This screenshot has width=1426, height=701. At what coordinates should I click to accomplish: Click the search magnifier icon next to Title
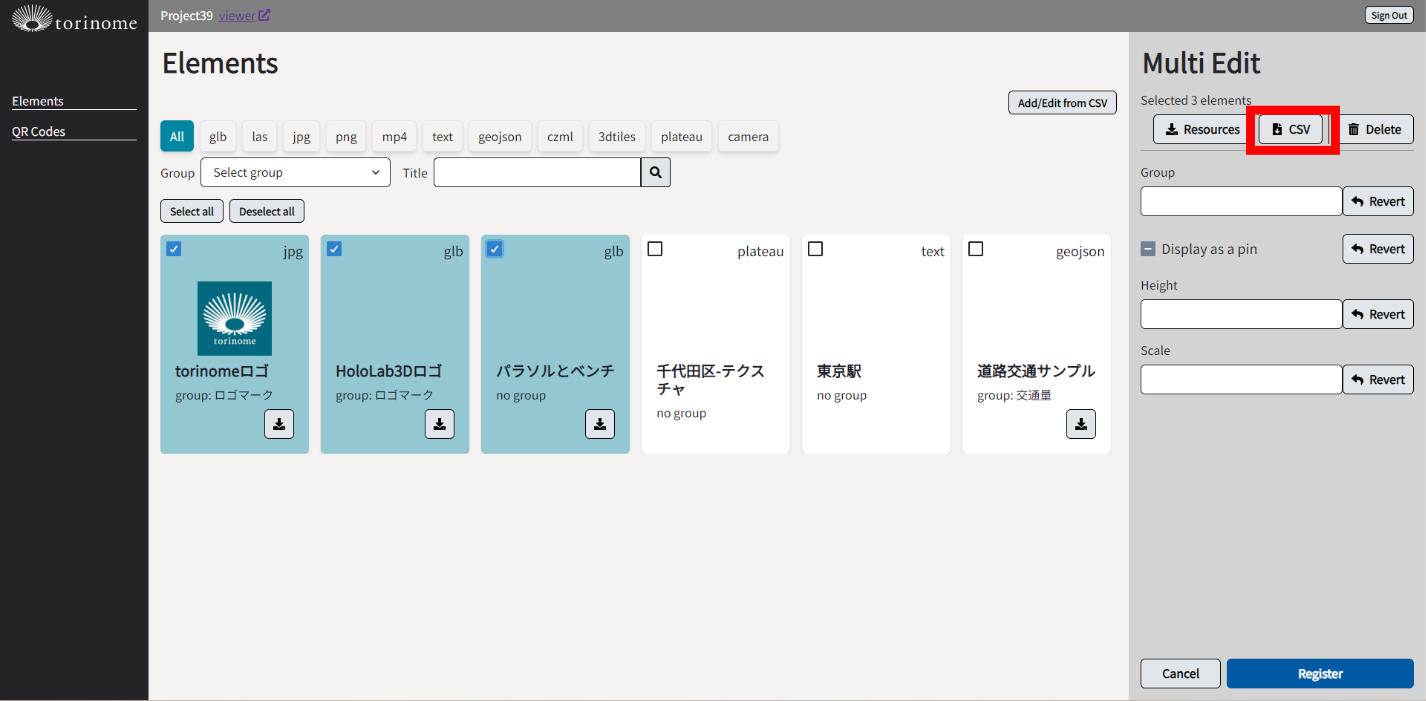(x=656, y=173)
